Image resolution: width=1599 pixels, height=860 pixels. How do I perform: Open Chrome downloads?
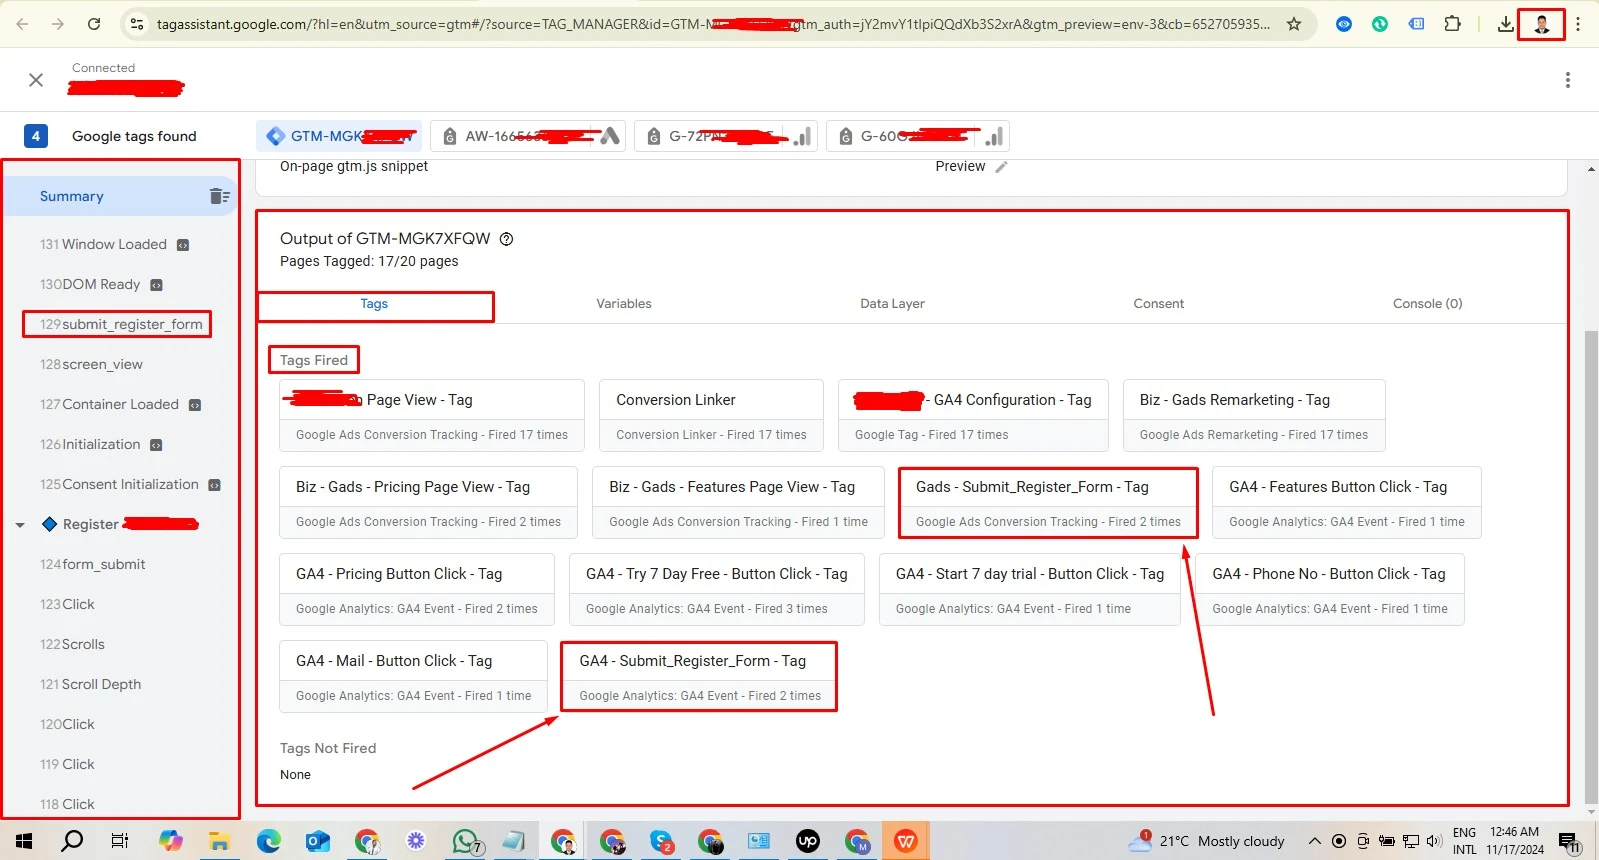coord(1505,24)
